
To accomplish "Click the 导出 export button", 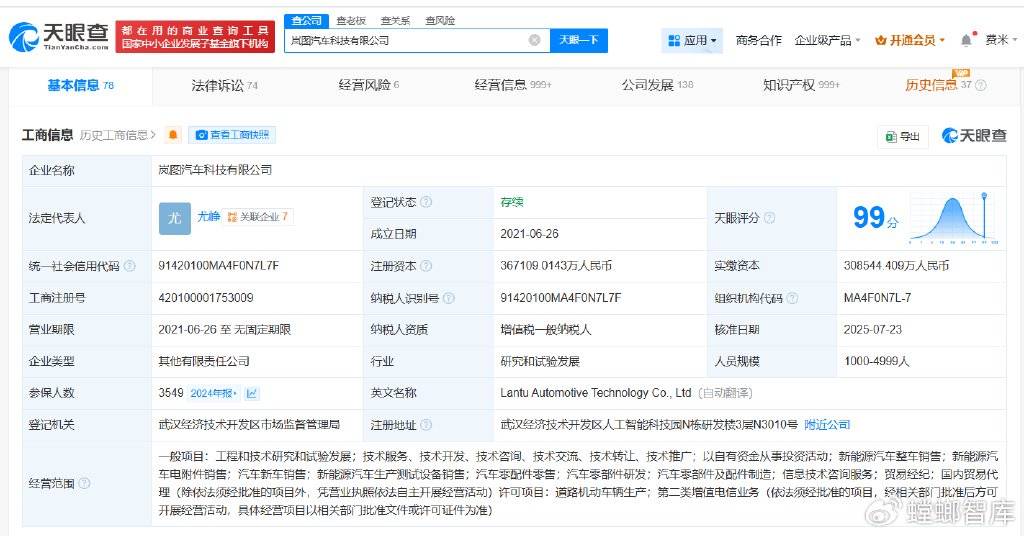I will (903, 136).
